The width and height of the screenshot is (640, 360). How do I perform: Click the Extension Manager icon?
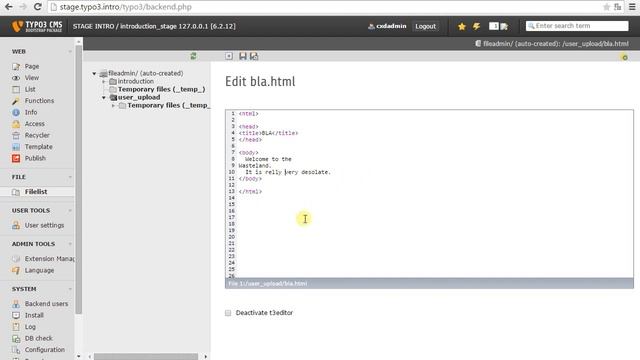[16, 259]
